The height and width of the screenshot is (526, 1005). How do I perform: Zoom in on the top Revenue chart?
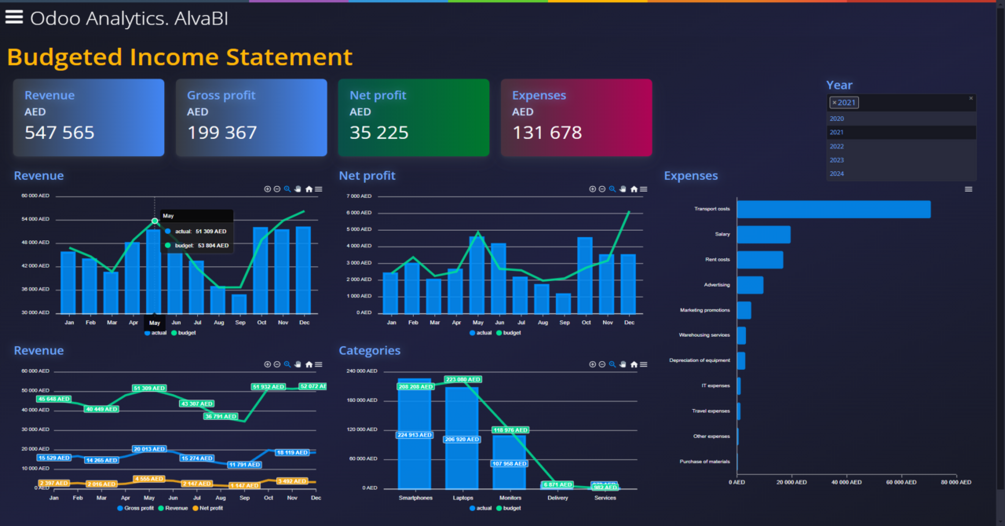[267, 189]
